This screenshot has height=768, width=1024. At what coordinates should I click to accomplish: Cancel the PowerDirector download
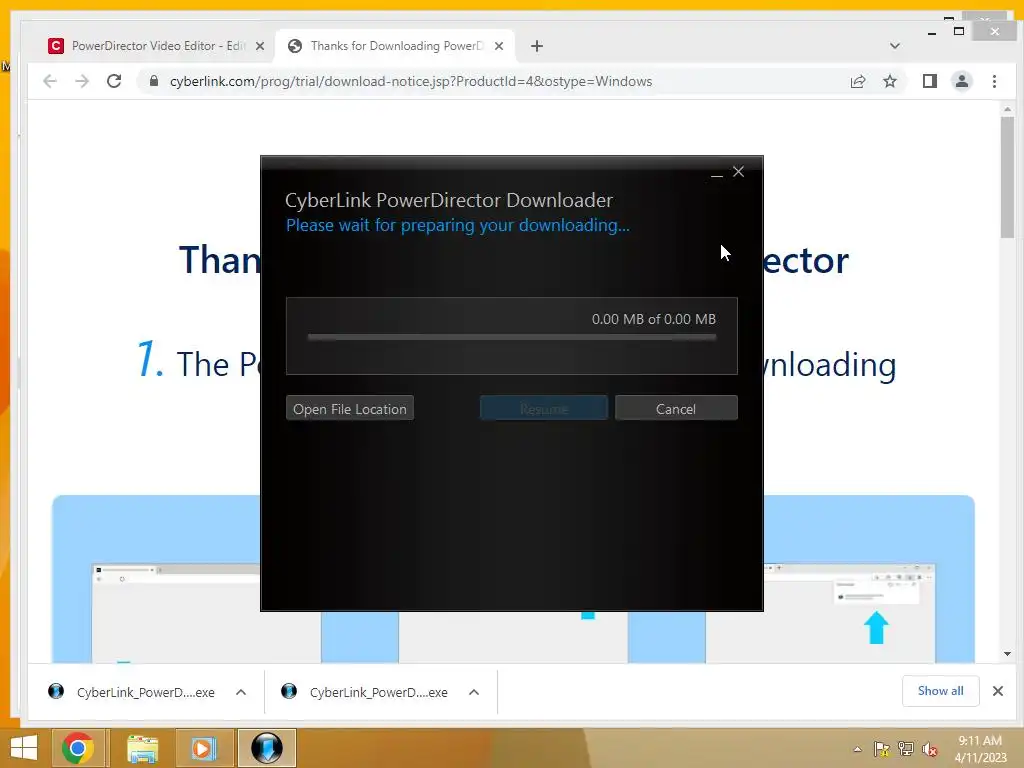click(x=676, y=409)
